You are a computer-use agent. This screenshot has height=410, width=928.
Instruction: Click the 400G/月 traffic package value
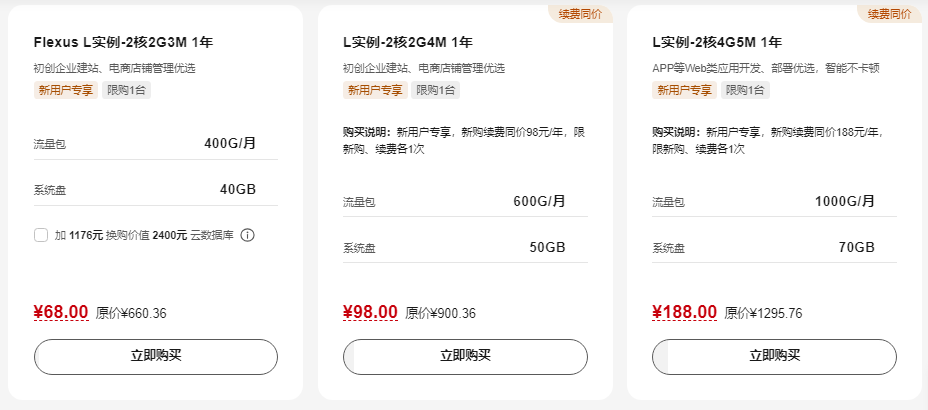[x=230, y=143]
